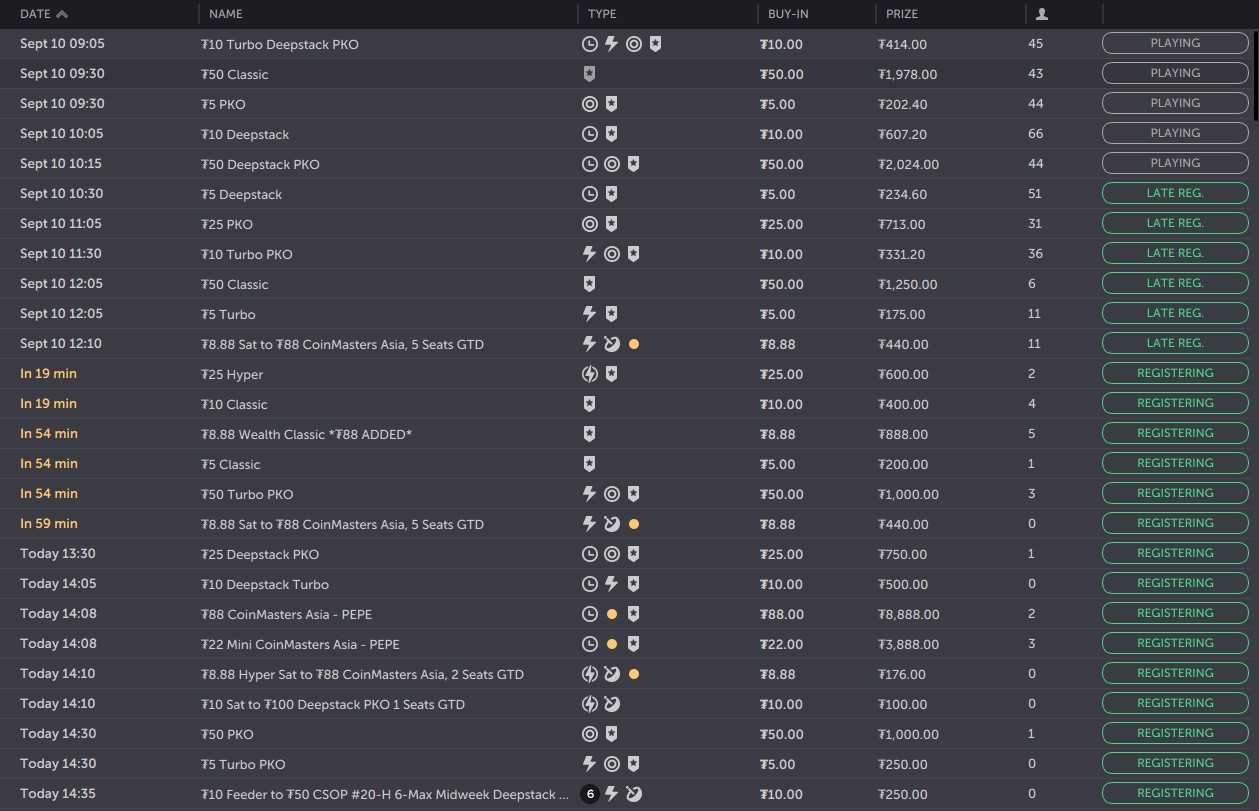Sort by the players icon column header
Screen dimensions: 1259x811
tap(1042, 14)
